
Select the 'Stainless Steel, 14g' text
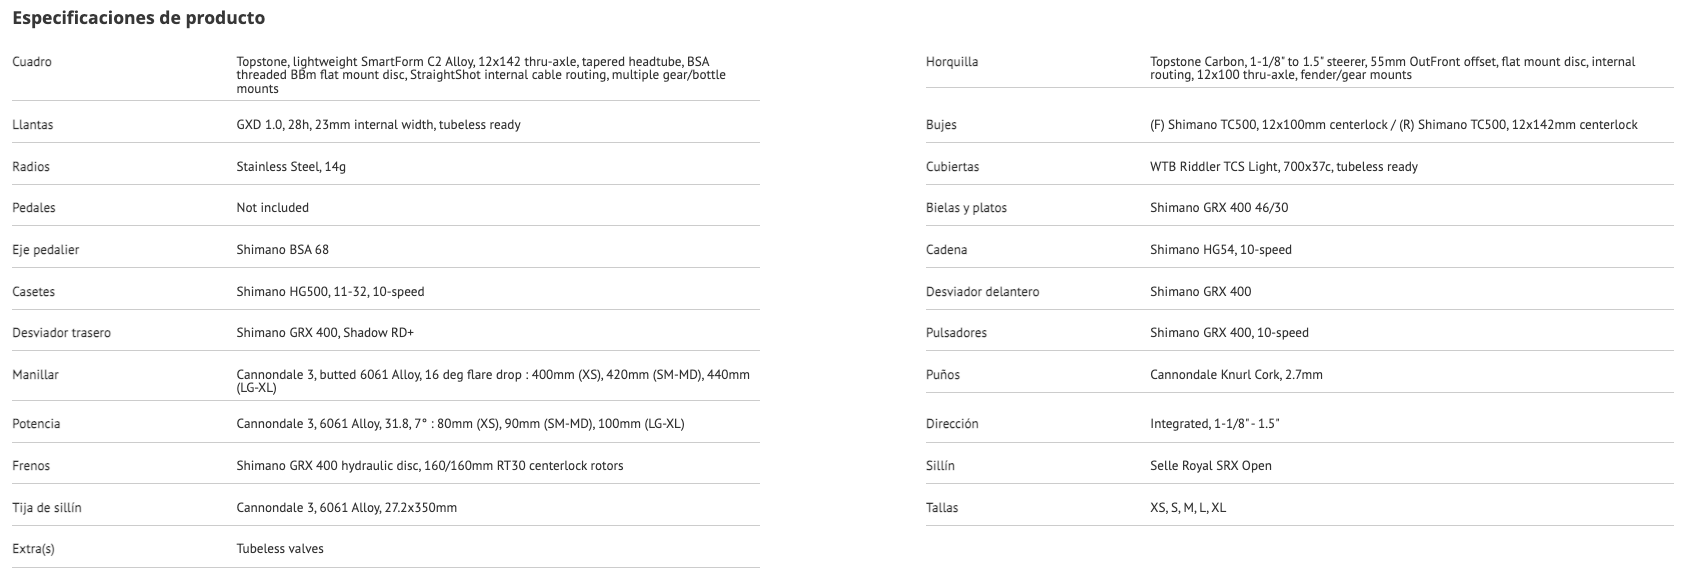(291, 167)
